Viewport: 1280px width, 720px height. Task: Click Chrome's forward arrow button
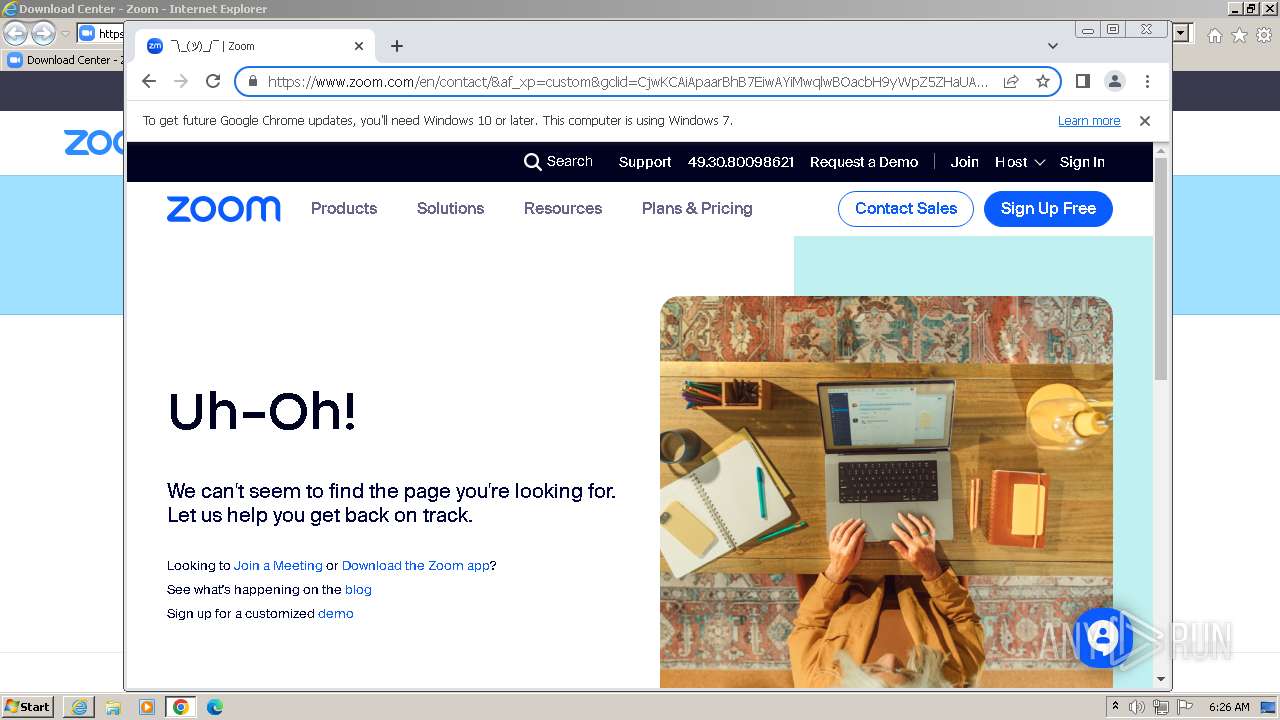(181, 81)
